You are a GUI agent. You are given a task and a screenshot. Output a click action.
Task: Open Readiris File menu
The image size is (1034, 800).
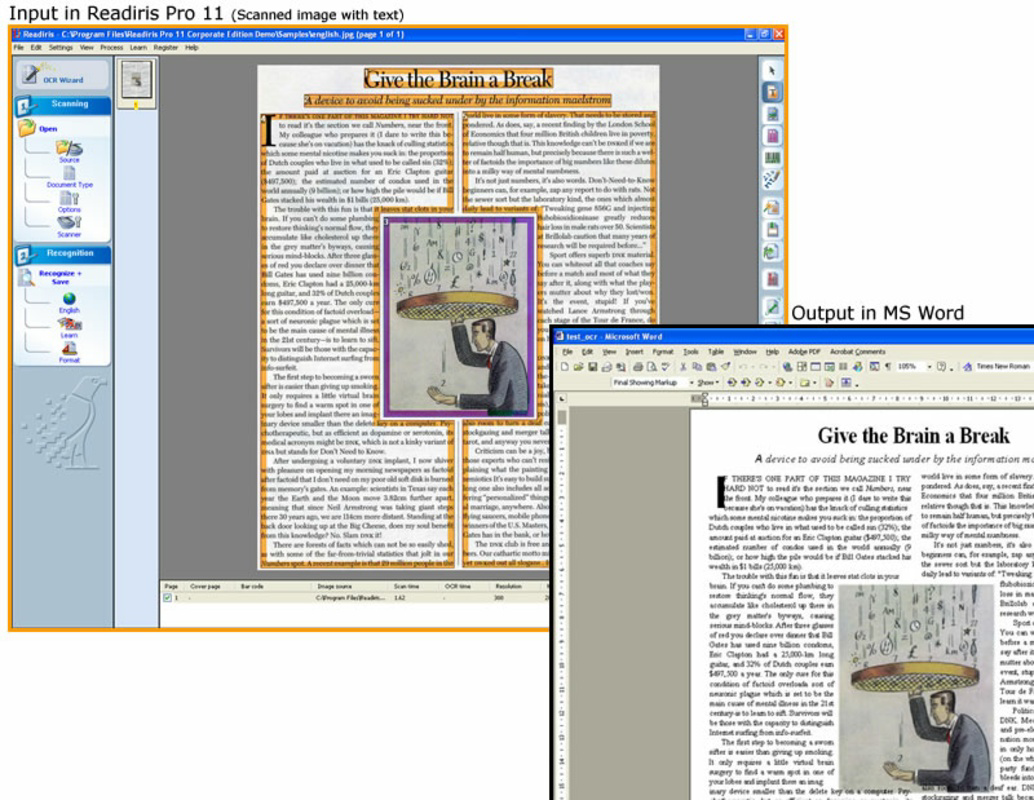coord(18,47)
